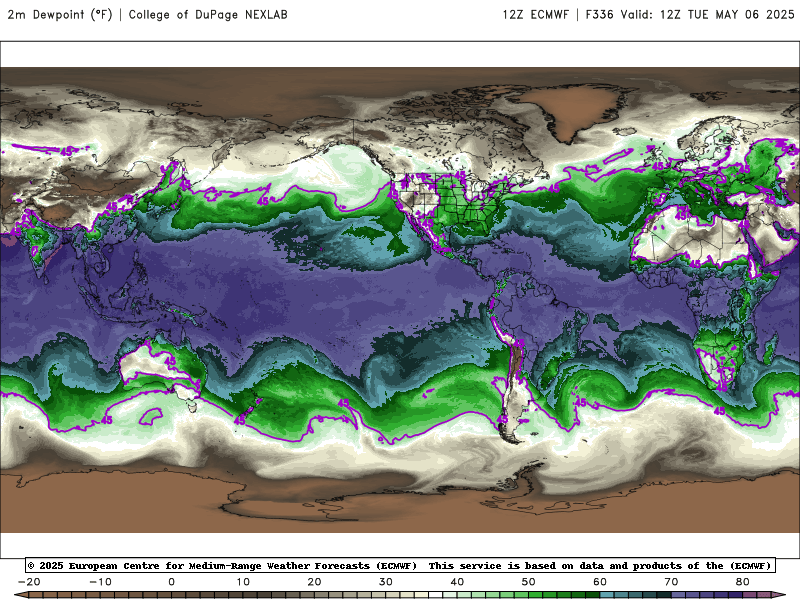Click the 'F336 Valid: 12Z TUE MAY 06 2025' text
The height and width of the screenshot is (600, 800).
[x=690, y=14]
